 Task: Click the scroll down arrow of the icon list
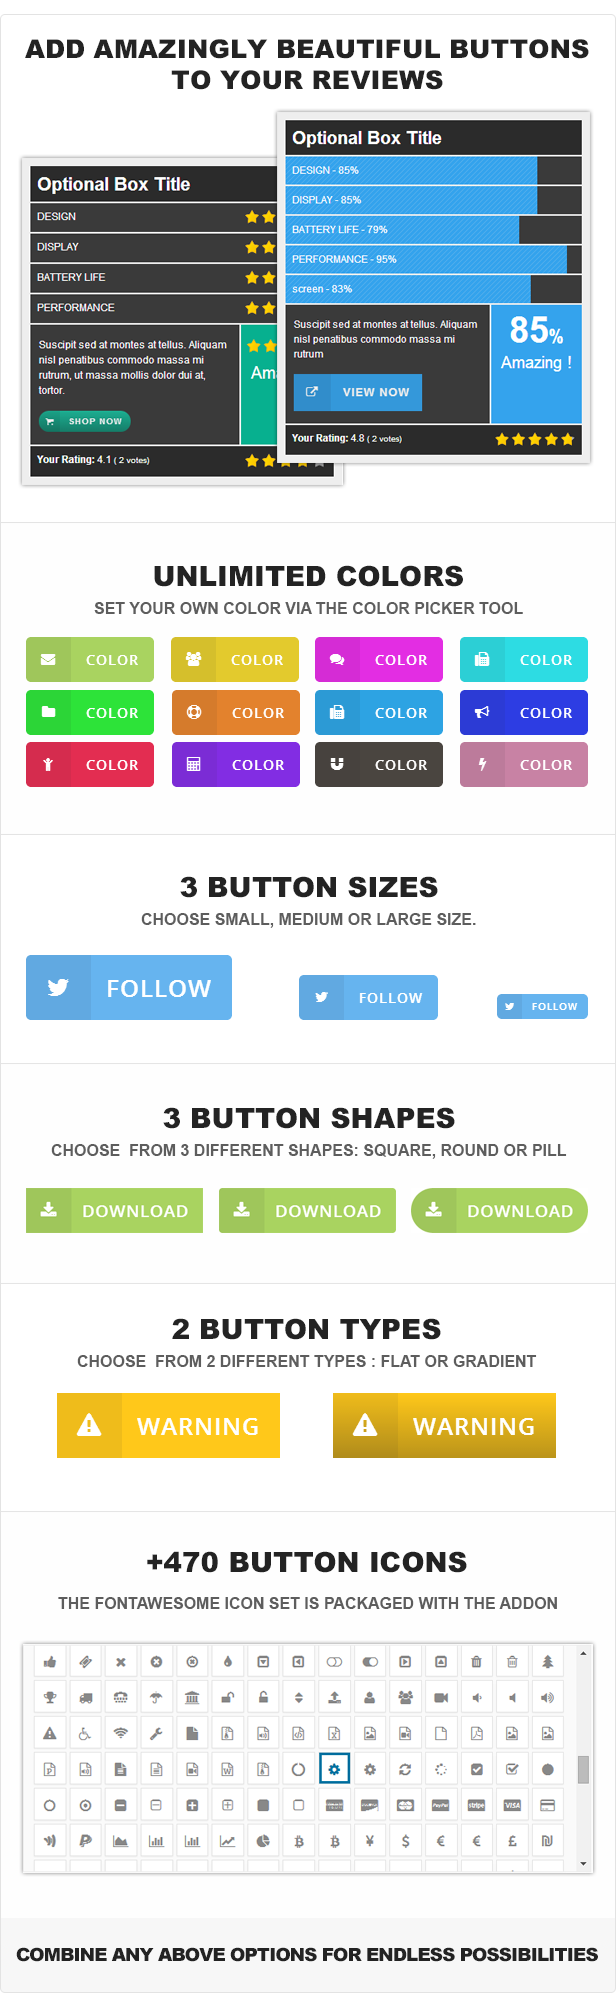pyautogui.click(x=584, y=1864)
